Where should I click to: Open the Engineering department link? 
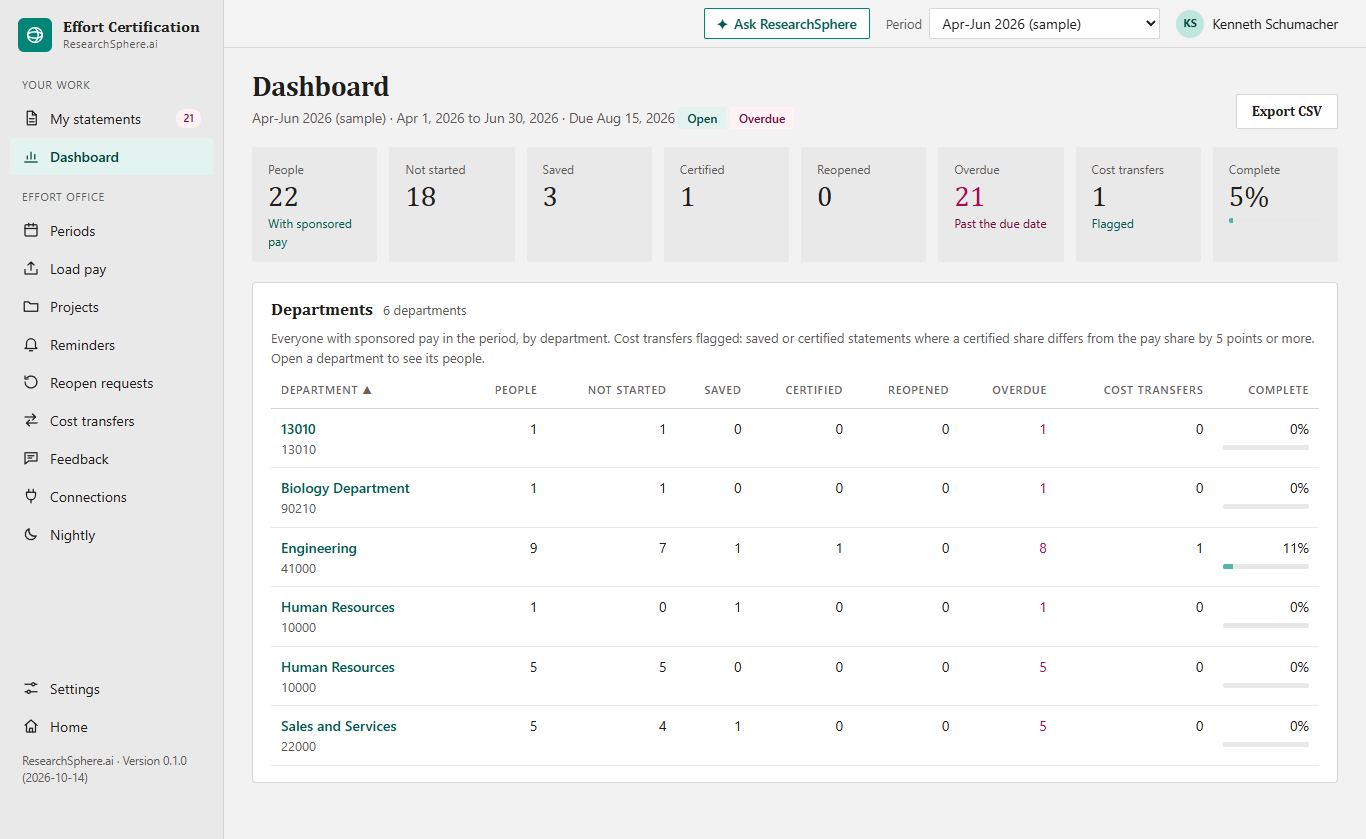click(319, 548)
